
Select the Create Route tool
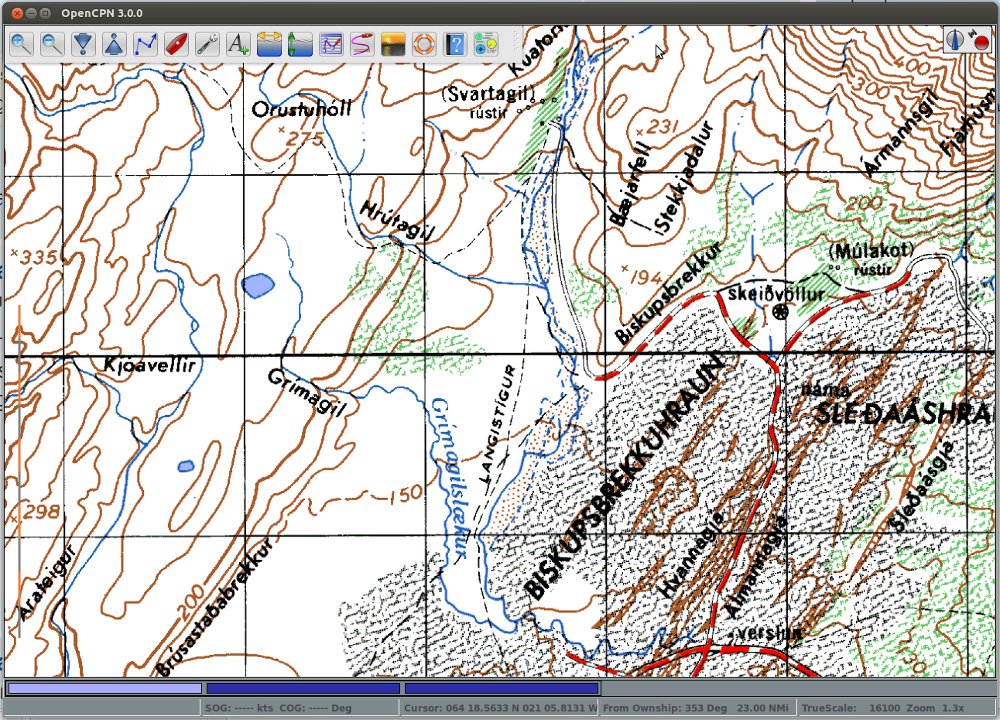pyautogui.click(x=145, y=44)
